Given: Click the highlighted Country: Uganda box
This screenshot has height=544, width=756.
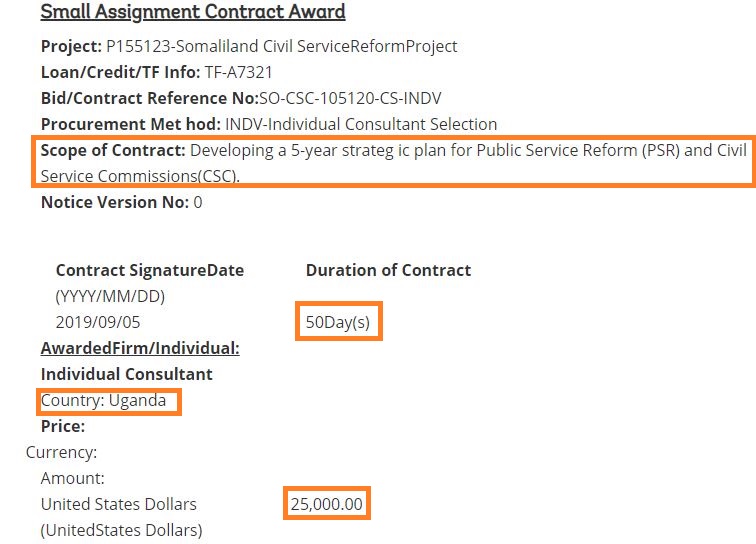Looking at the screenshot, I should click(x=109, y=402).
